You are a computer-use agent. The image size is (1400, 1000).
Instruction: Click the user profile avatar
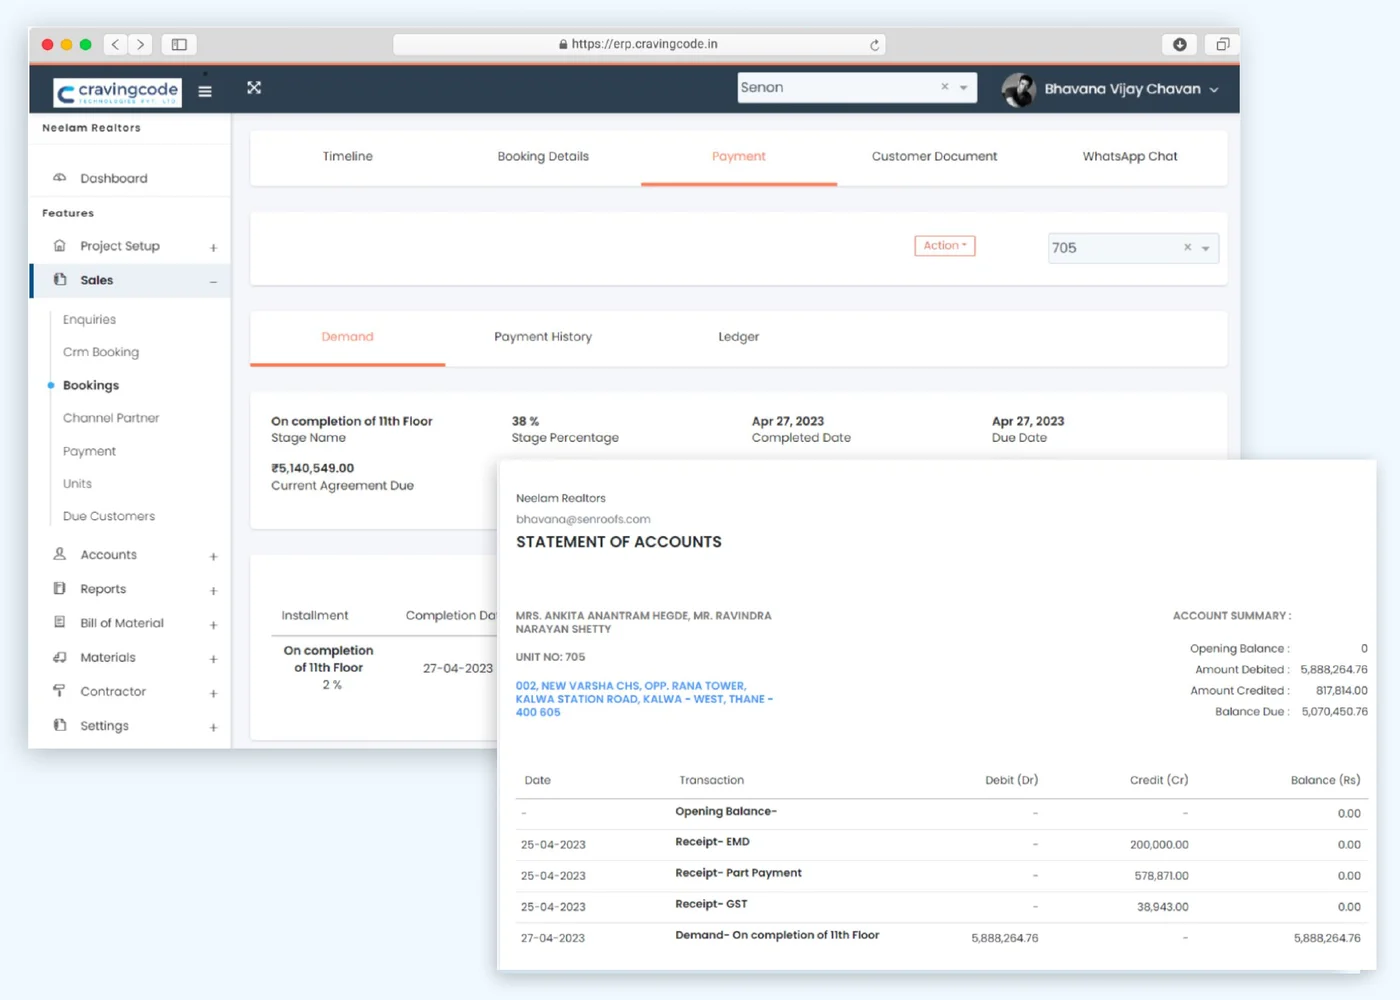pyautogui.click(x=1019, y=90)
